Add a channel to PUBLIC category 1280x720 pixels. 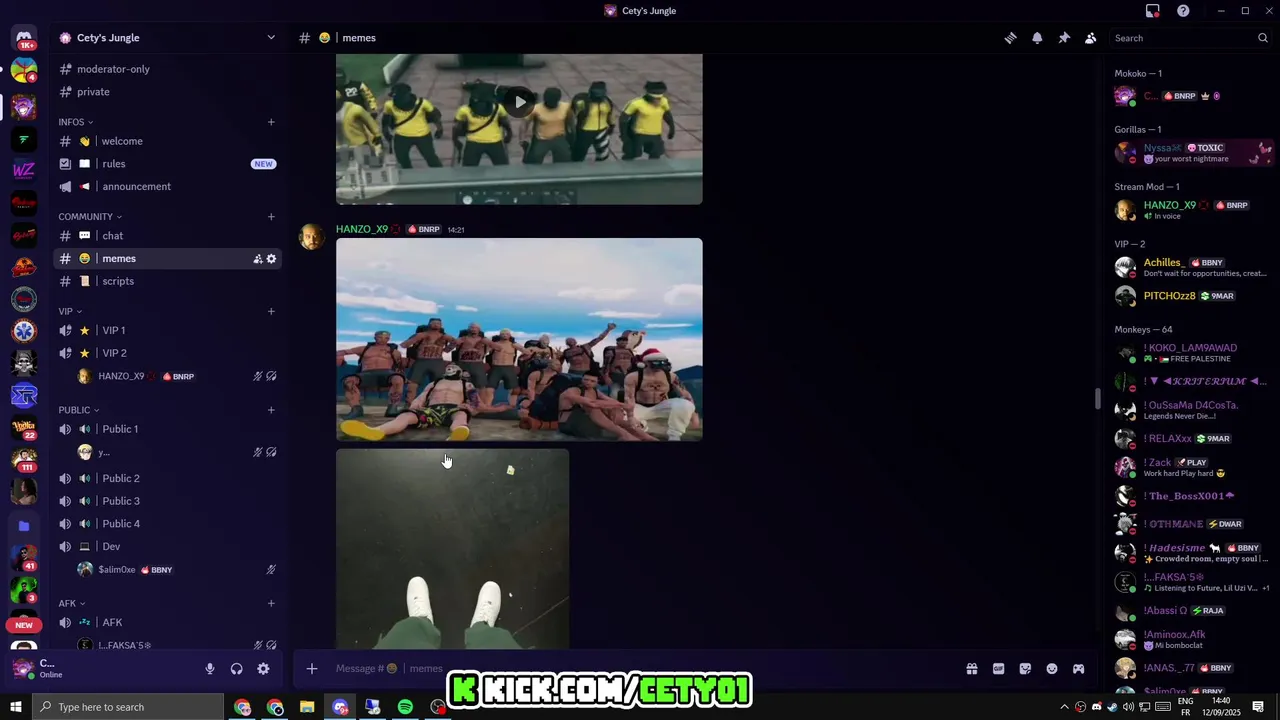coord(271,410)
